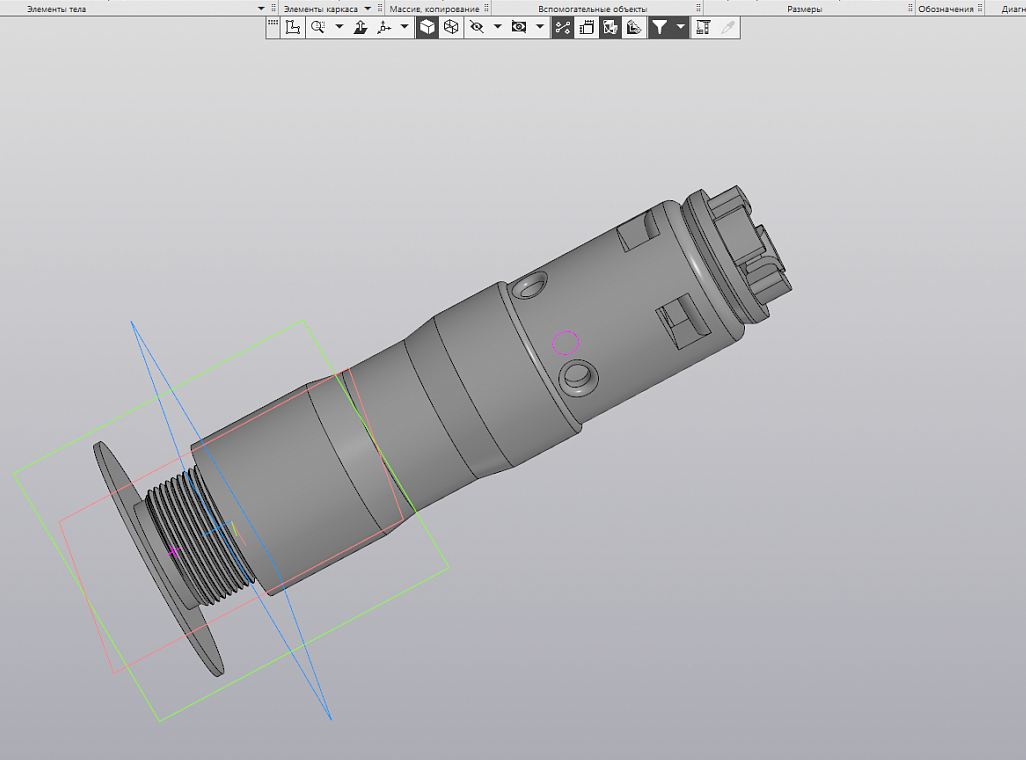The width and height of the screenshot is (1026, 760).
Task: Toggle shaded solid cube display mode
Action: (x=428, y=28)
